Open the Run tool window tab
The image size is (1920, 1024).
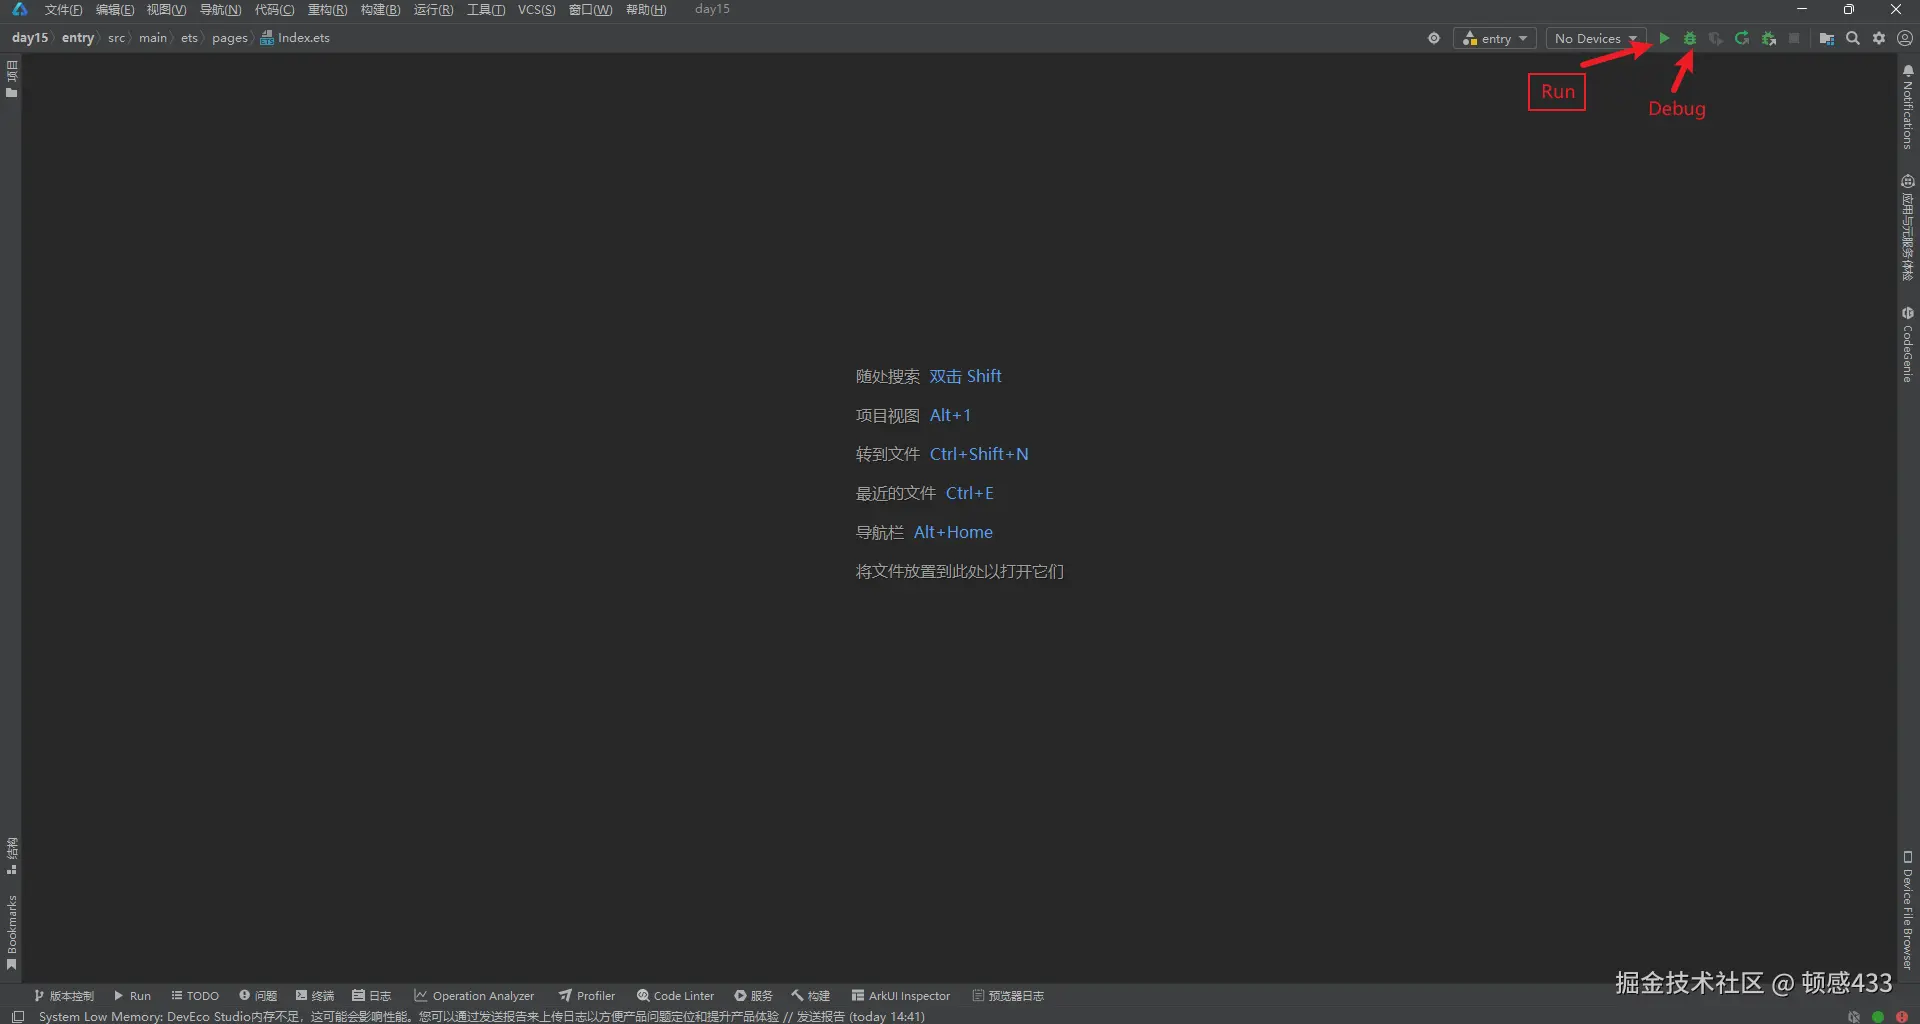point(132,996)
